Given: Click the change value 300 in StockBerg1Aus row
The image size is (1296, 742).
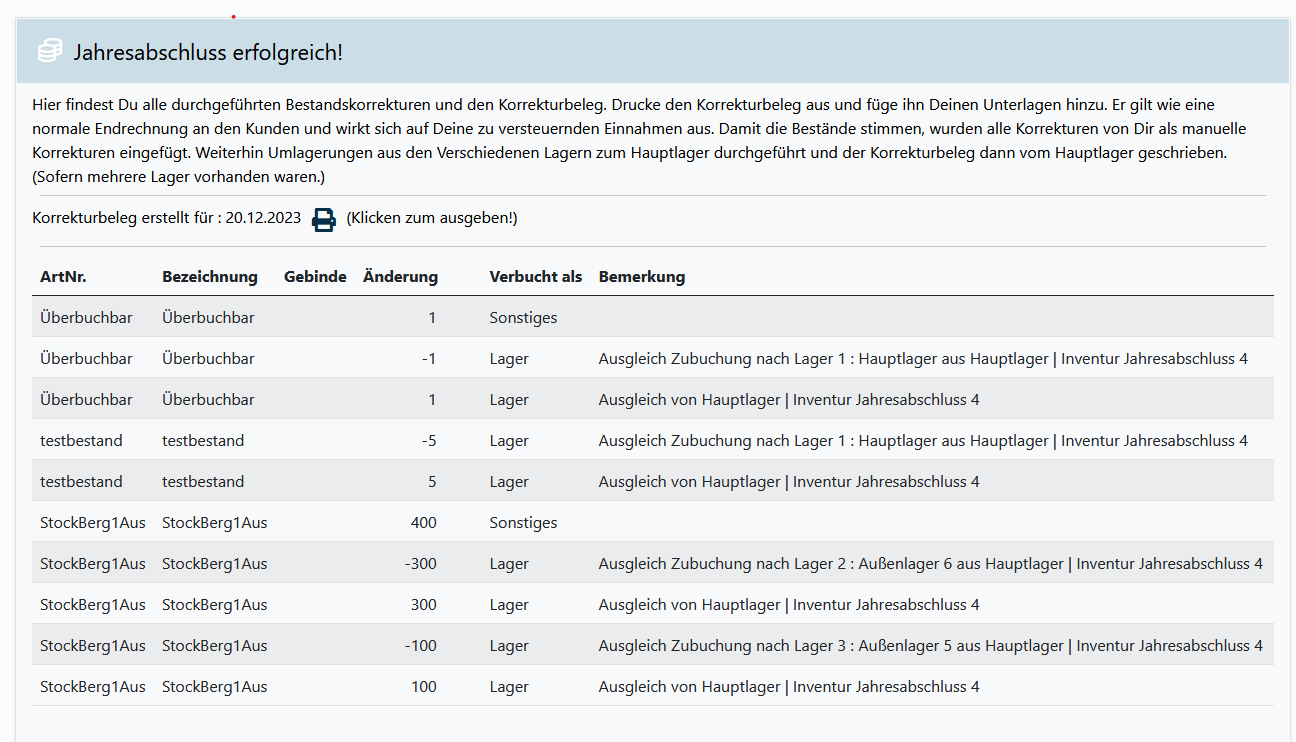Looking at the screenshot, I should pos(423,605).
